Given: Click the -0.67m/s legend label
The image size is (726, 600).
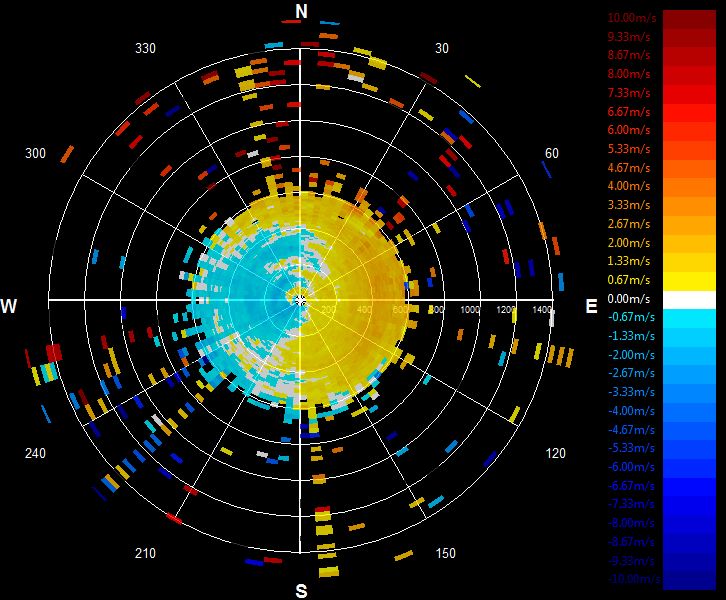Looking at the screenshot, I should [x=631, y=317].
